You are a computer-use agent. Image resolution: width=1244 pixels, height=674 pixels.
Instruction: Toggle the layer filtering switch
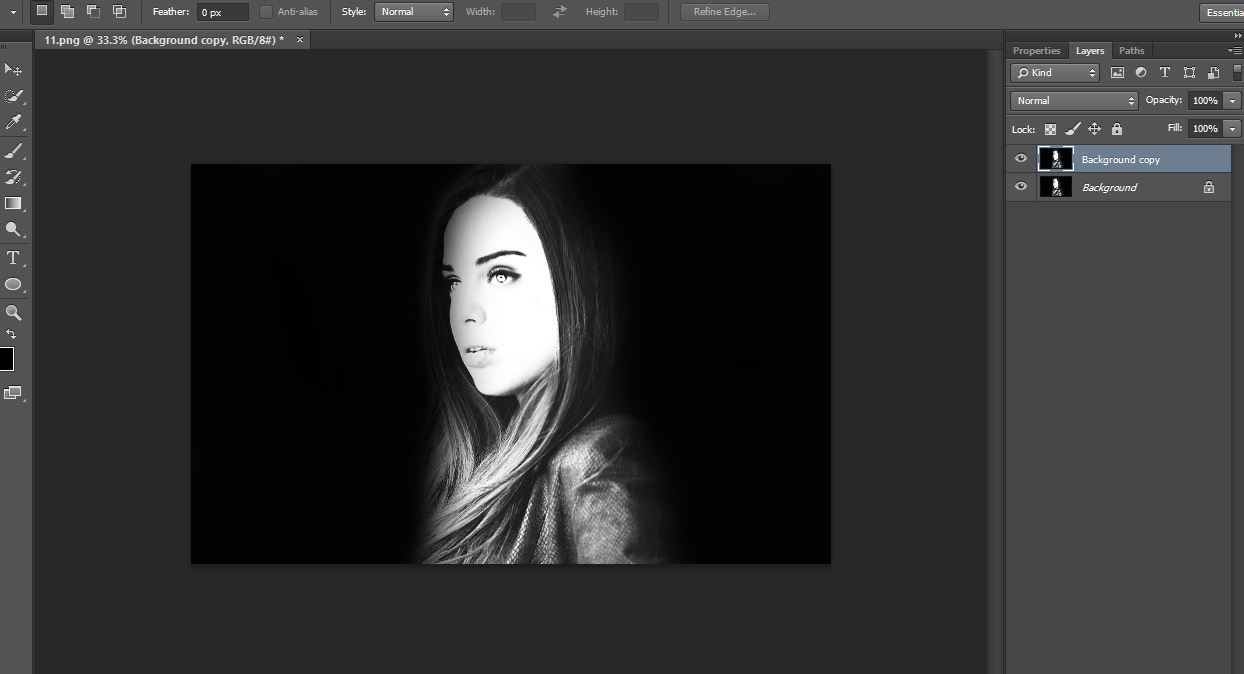[1238, 73]
